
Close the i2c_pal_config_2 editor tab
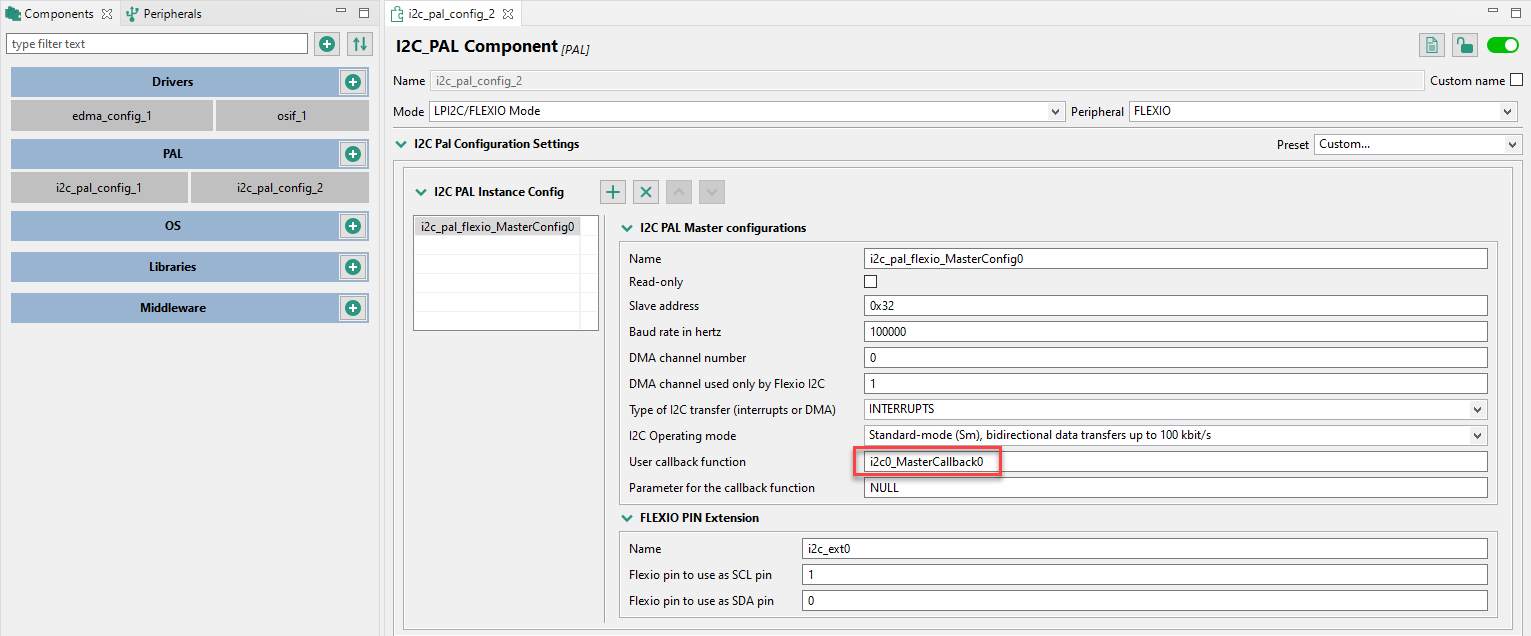tap(506, 14)
